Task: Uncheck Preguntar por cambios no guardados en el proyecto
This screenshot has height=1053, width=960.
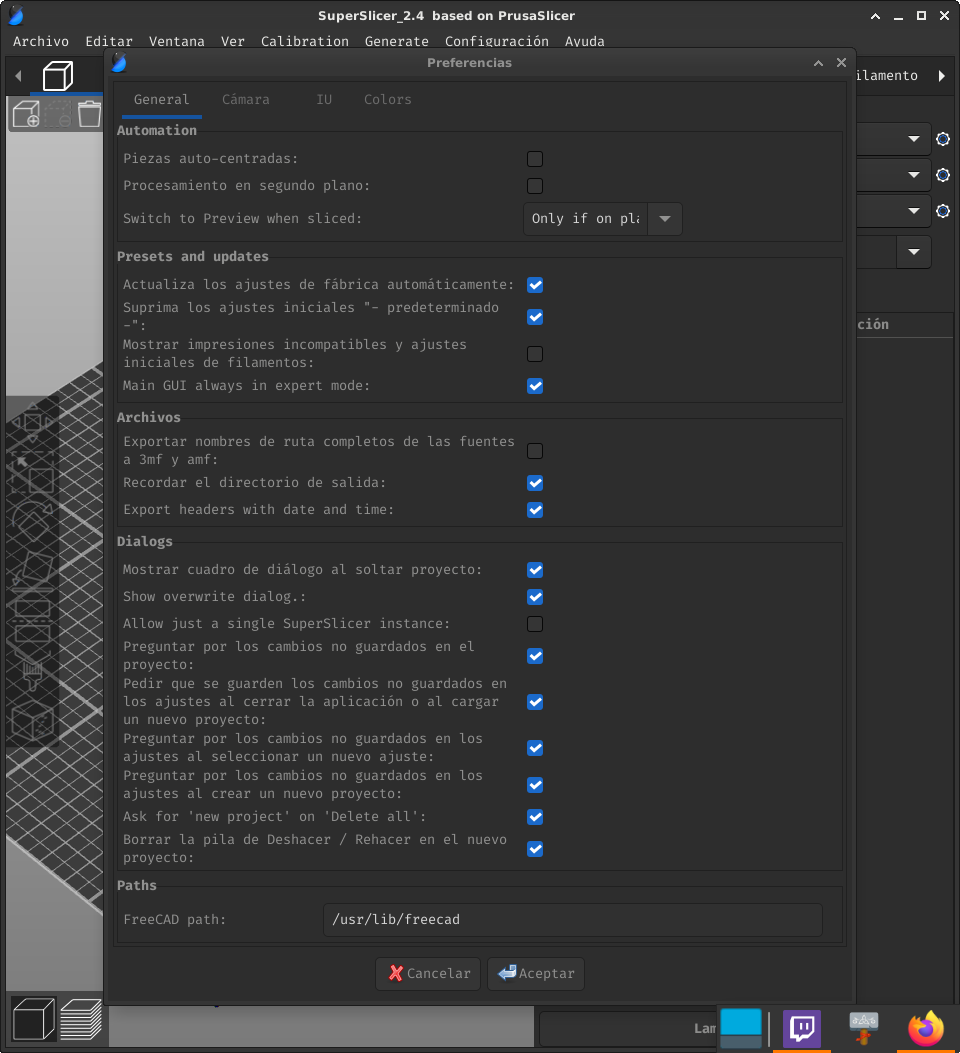Action: tap(535, 656)
